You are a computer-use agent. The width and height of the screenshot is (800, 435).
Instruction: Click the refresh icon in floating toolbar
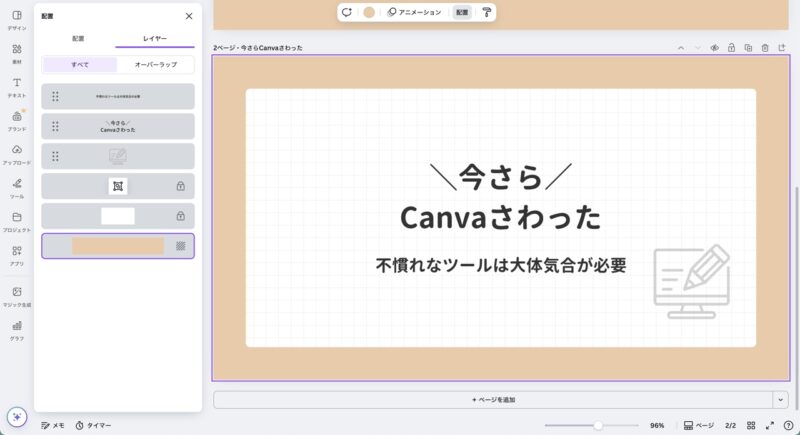347,12
